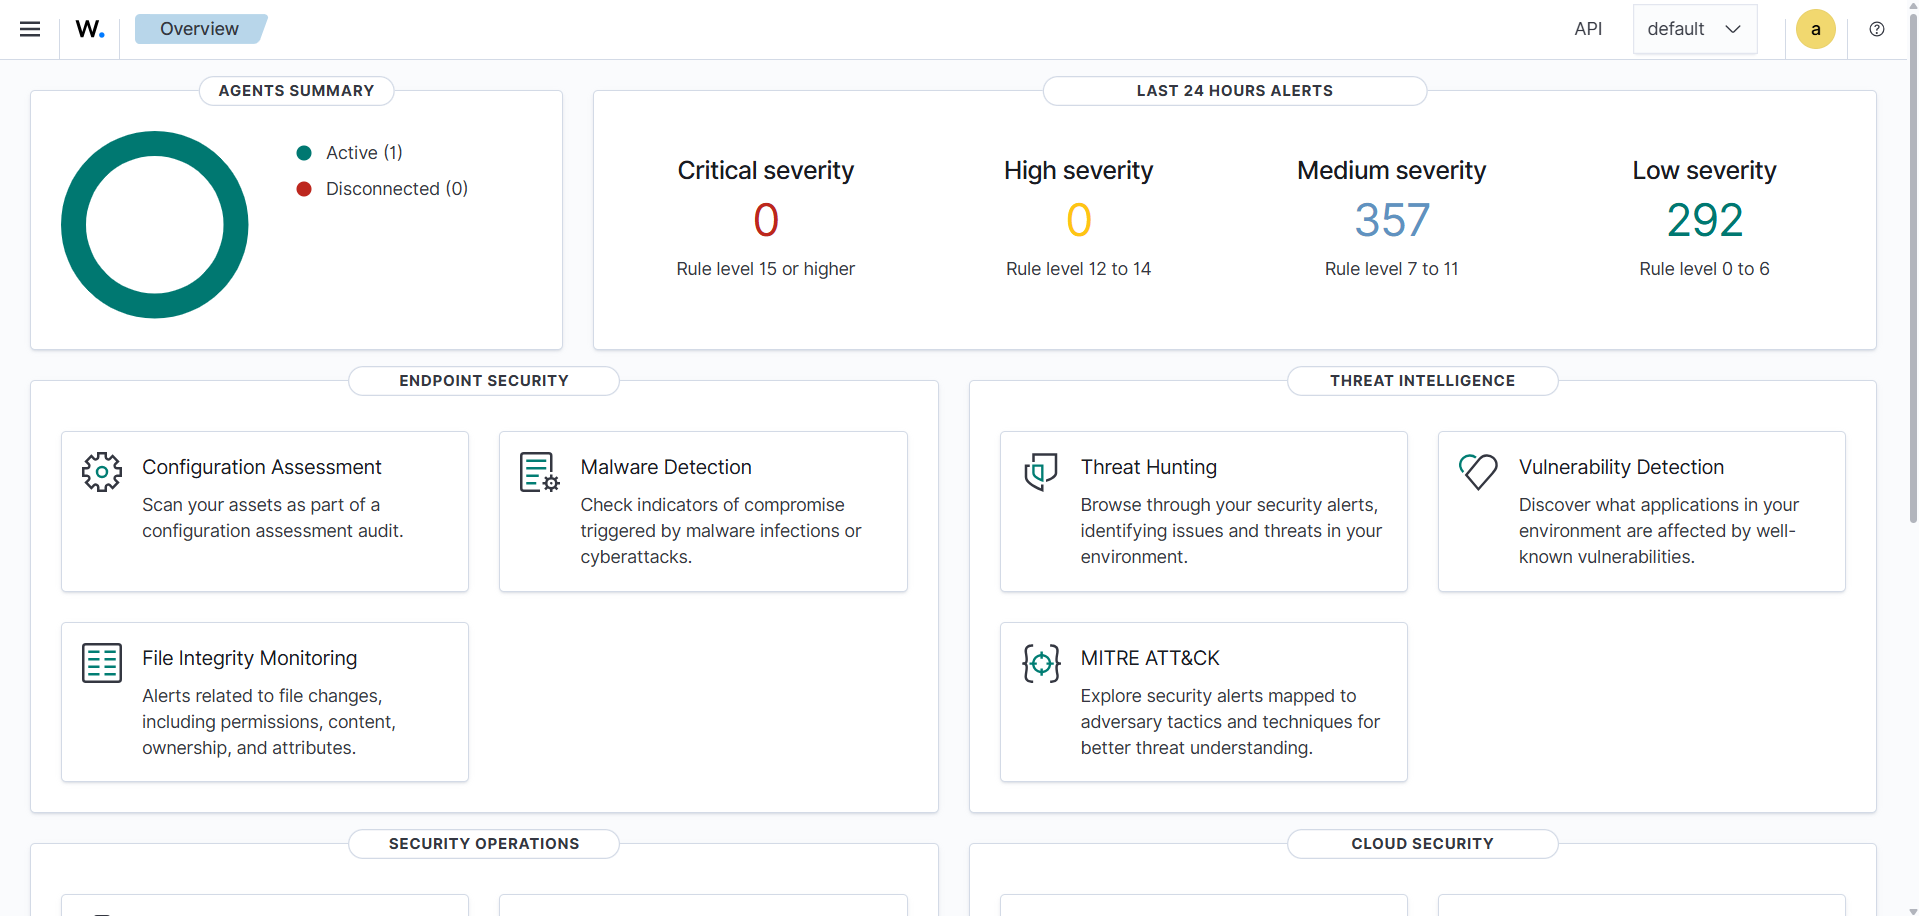Open the help icon in header

pyautogui.click(x=1877, y=29)
